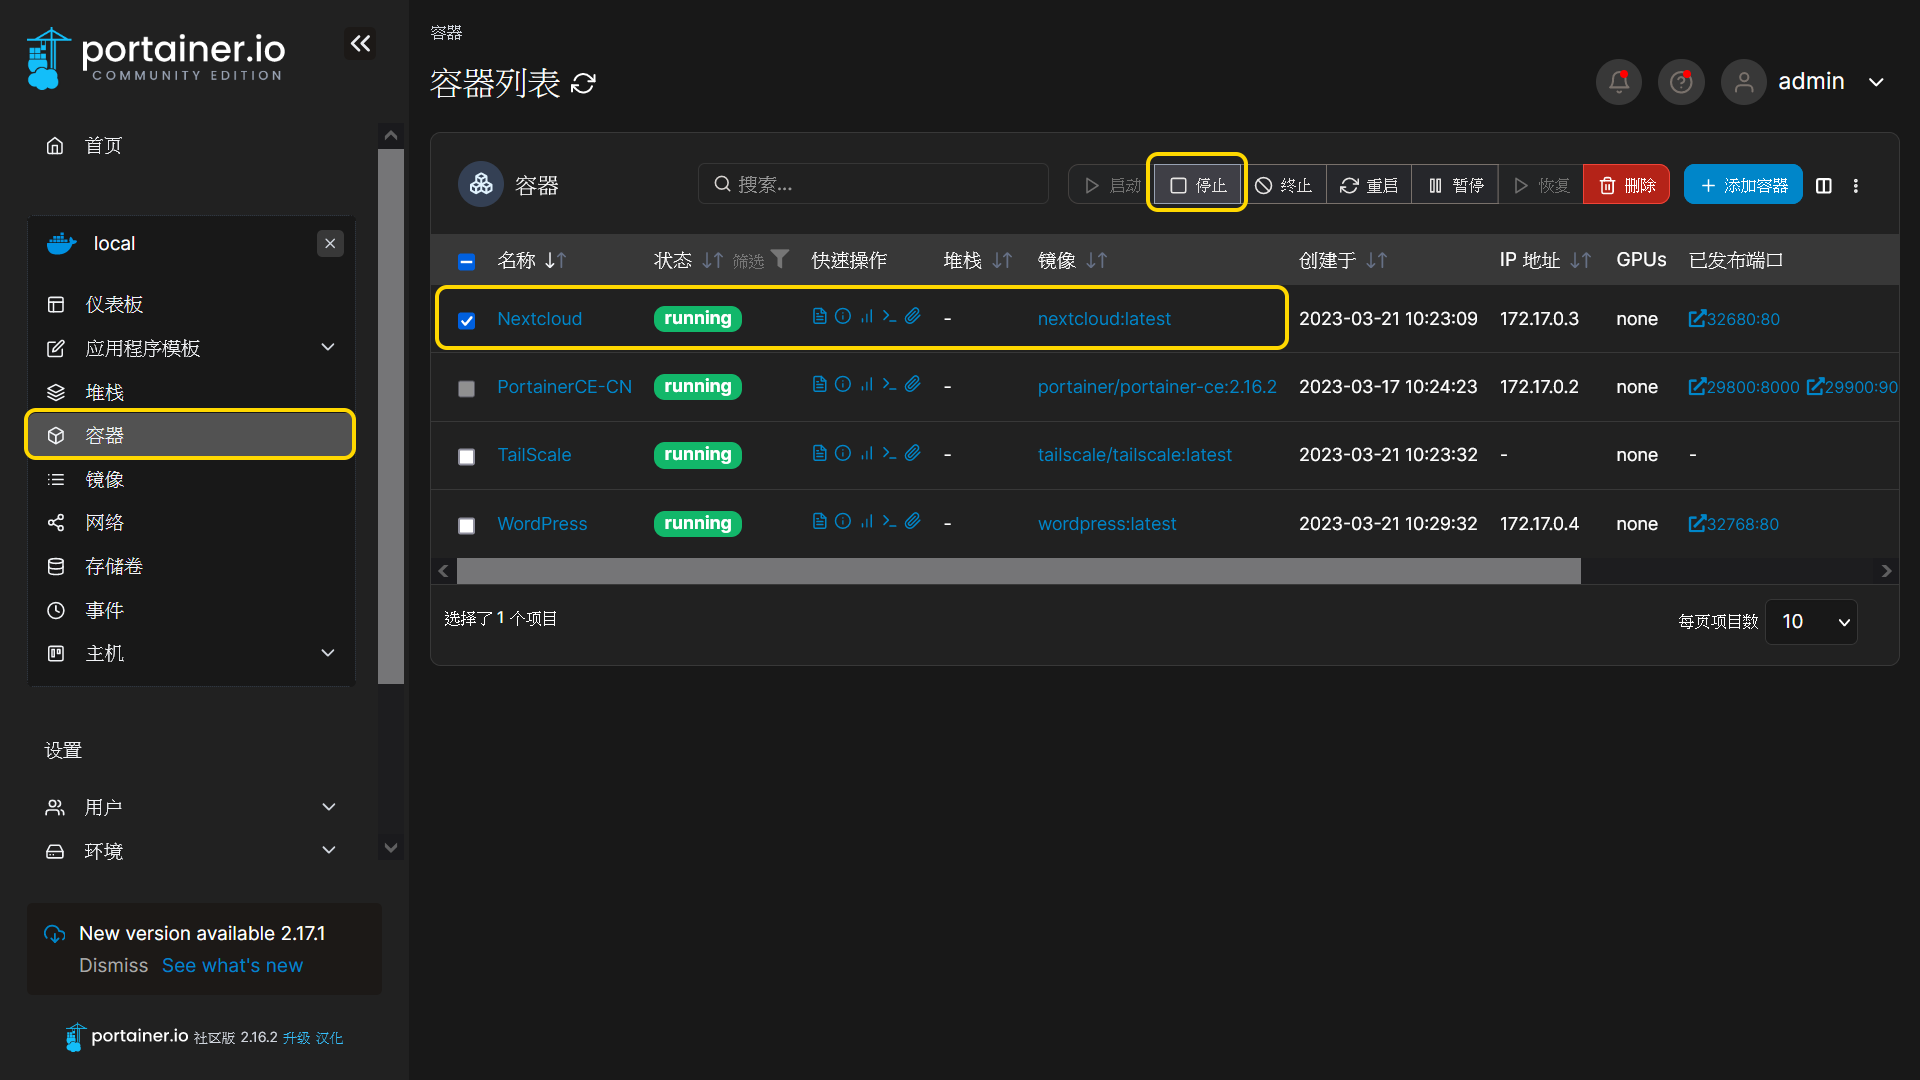Toggle the table columns settings icon
The height and width of the screenshot is (1080, 1920).
pos(1824,186)
